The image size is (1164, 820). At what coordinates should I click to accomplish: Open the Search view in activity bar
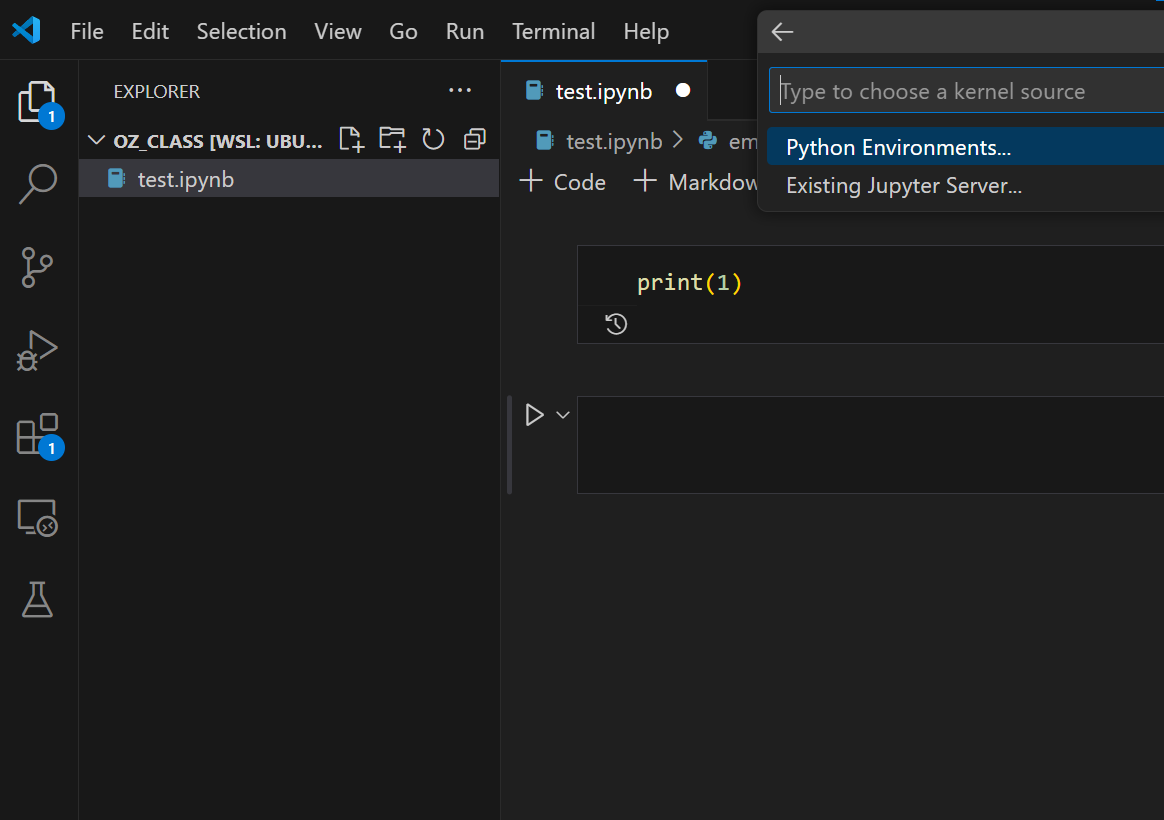37,184
